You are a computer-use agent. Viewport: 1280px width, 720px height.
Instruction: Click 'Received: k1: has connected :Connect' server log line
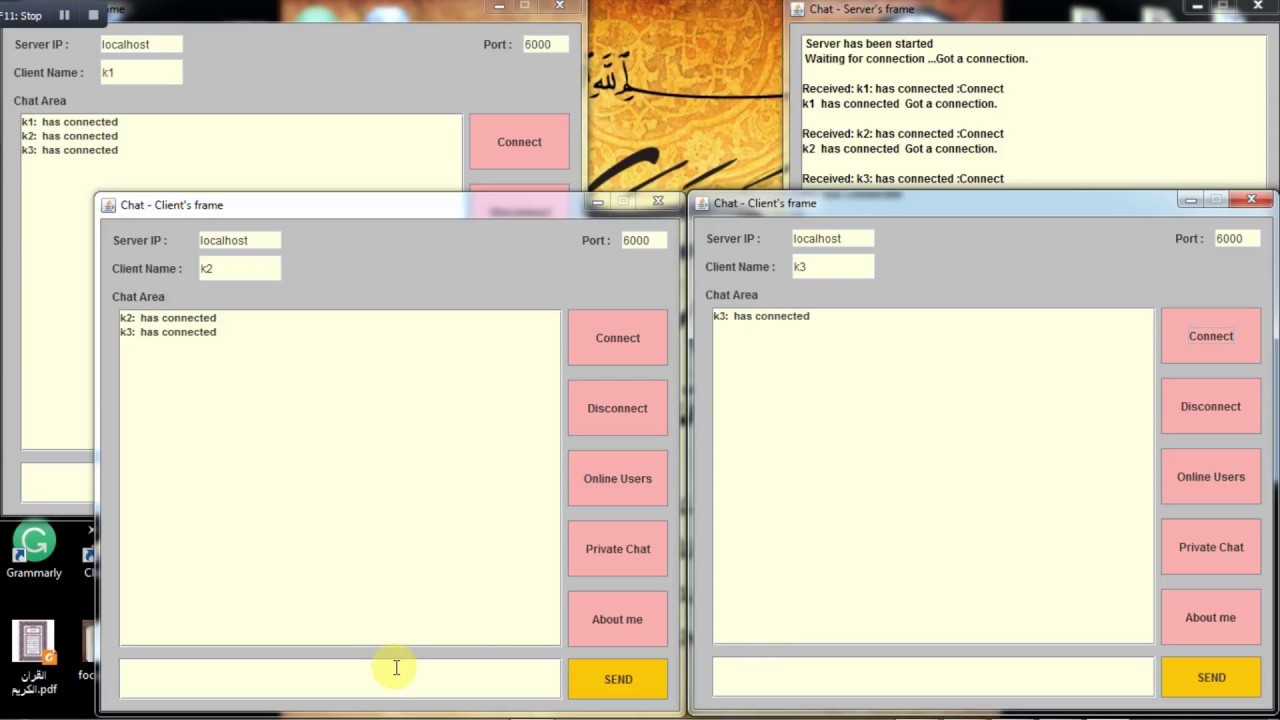tap(903, 89)
